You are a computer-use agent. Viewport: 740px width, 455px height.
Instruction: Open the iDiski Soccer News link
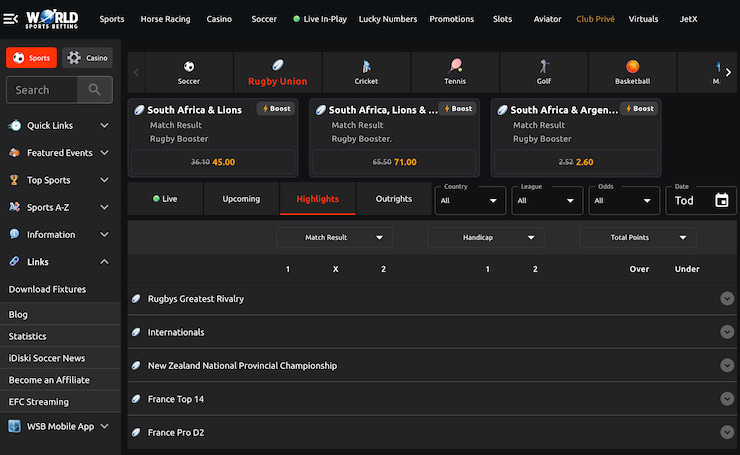tap(47, 358)
